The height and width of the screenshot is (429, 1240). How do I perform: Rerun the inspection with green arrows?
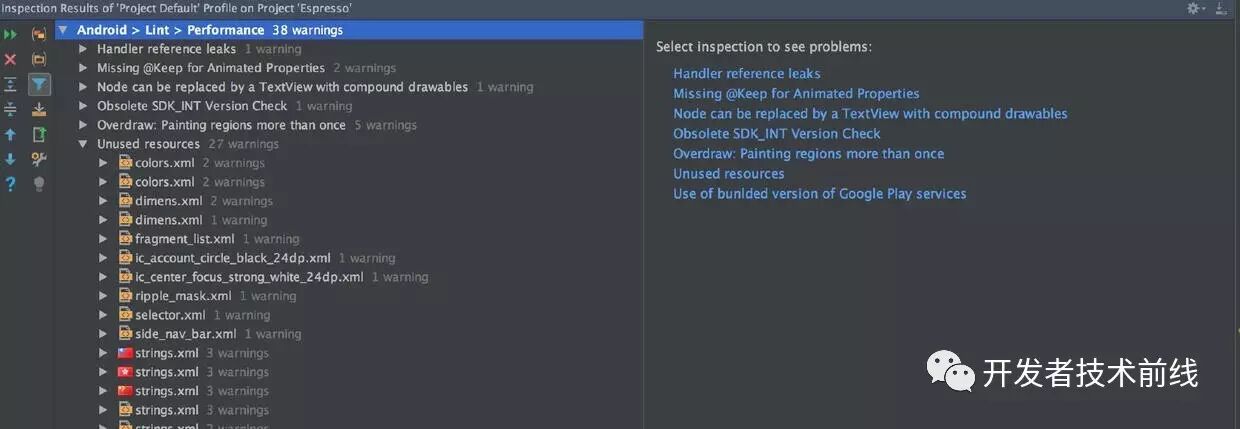tap(11, 34)
